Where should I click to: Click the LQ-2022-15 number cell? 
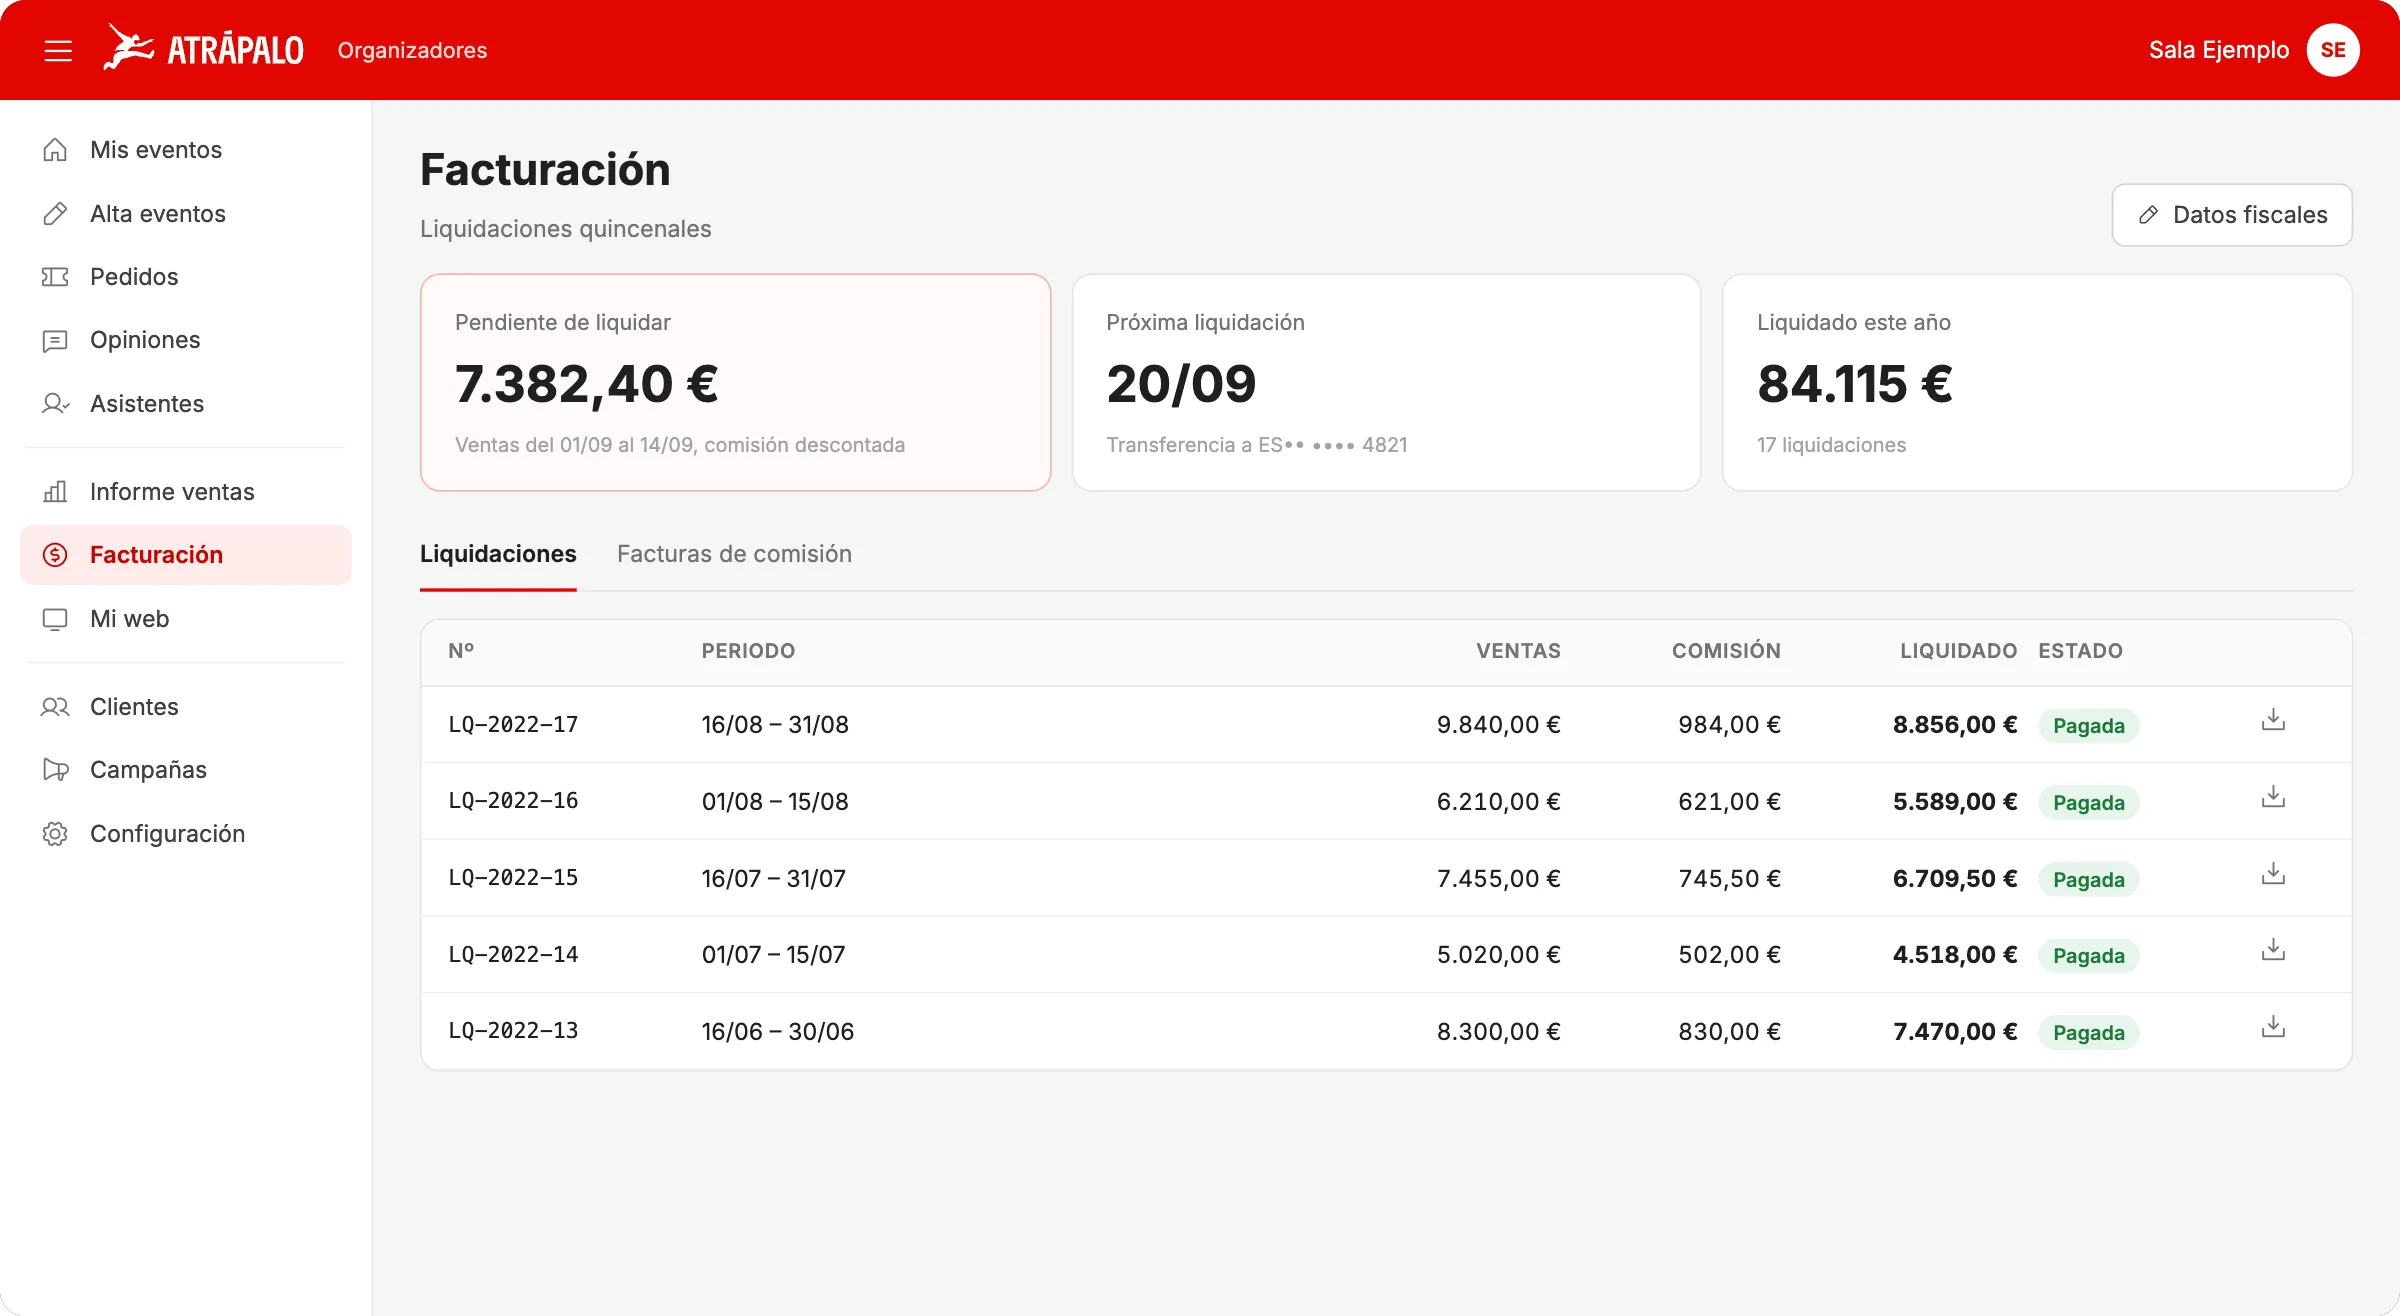click(513, 878)
